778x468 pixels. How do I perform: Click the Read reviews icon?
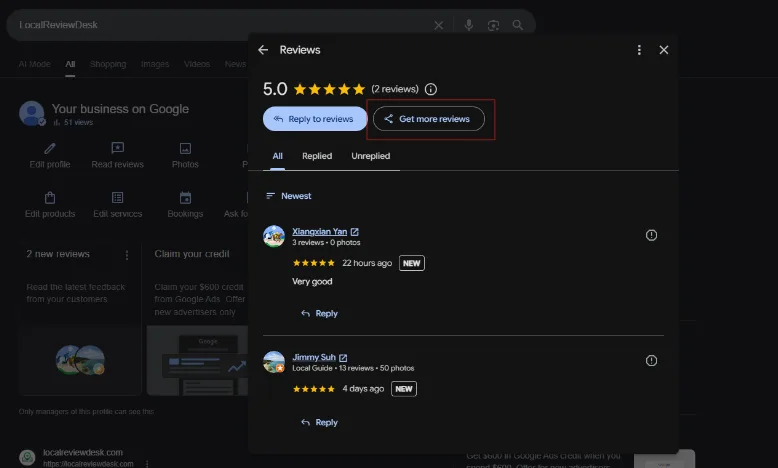tap(118, 148)
